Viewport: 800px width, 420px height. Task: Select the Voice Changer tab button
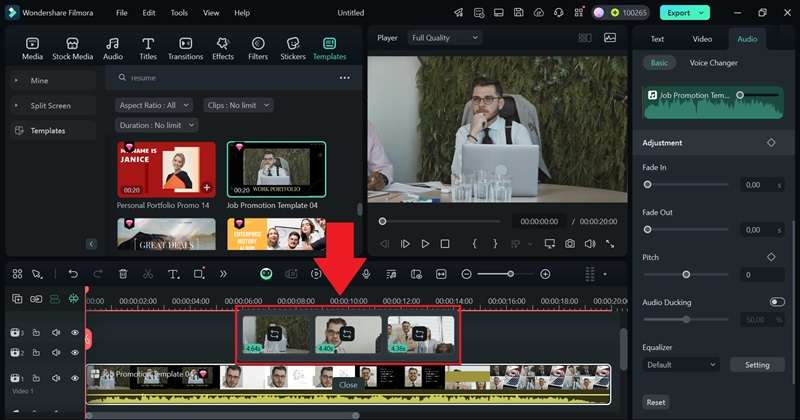coord(713,63)
